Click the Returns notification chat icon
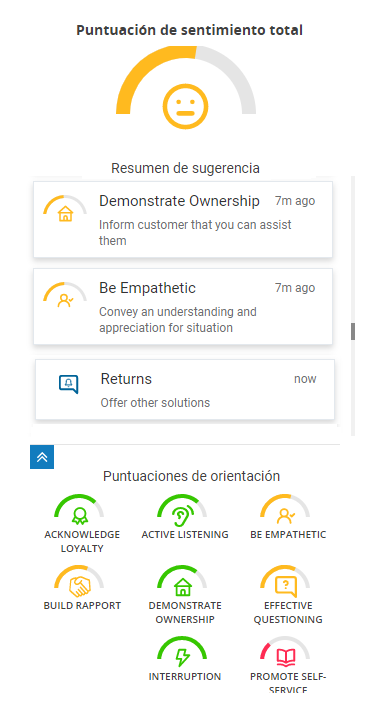The height and width of the screenshot is (706, 381). click(68, 385)
